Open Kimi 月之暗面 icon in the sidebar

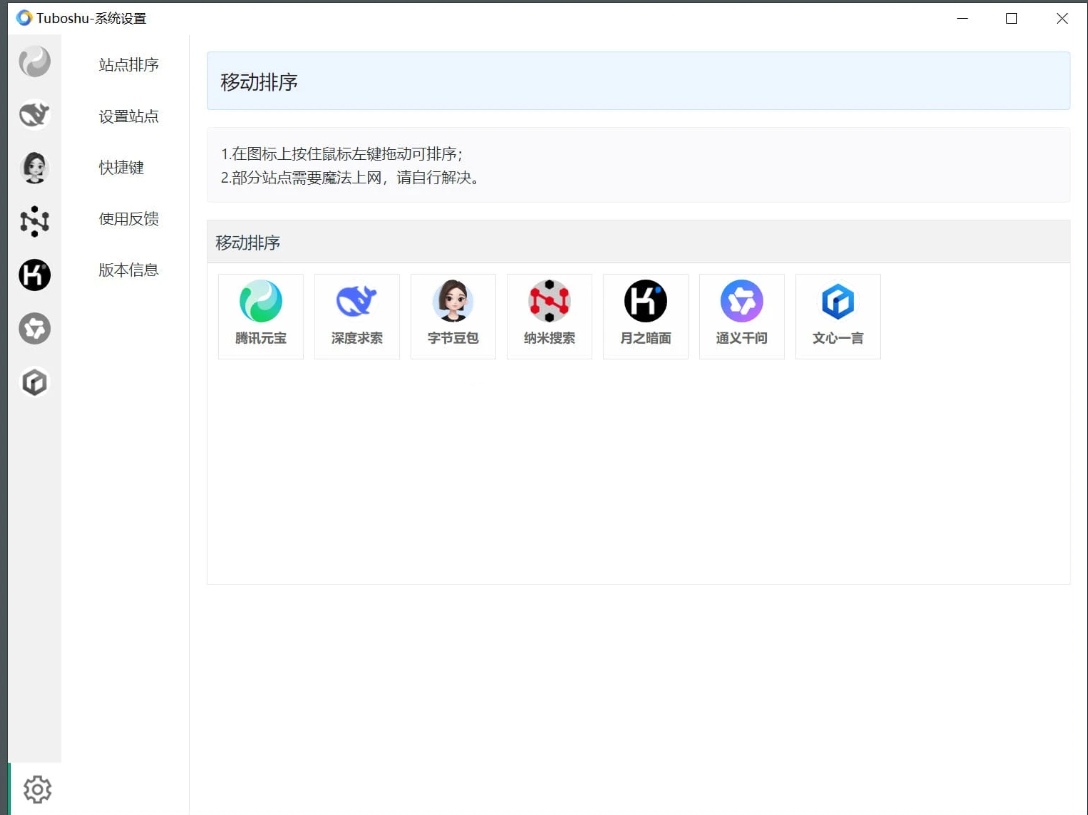(35, 275)
